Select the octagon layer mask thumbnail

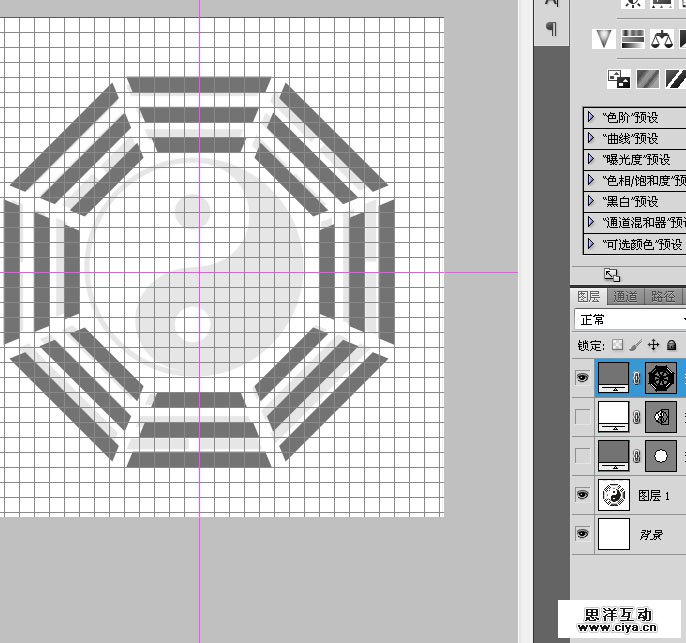660,378
